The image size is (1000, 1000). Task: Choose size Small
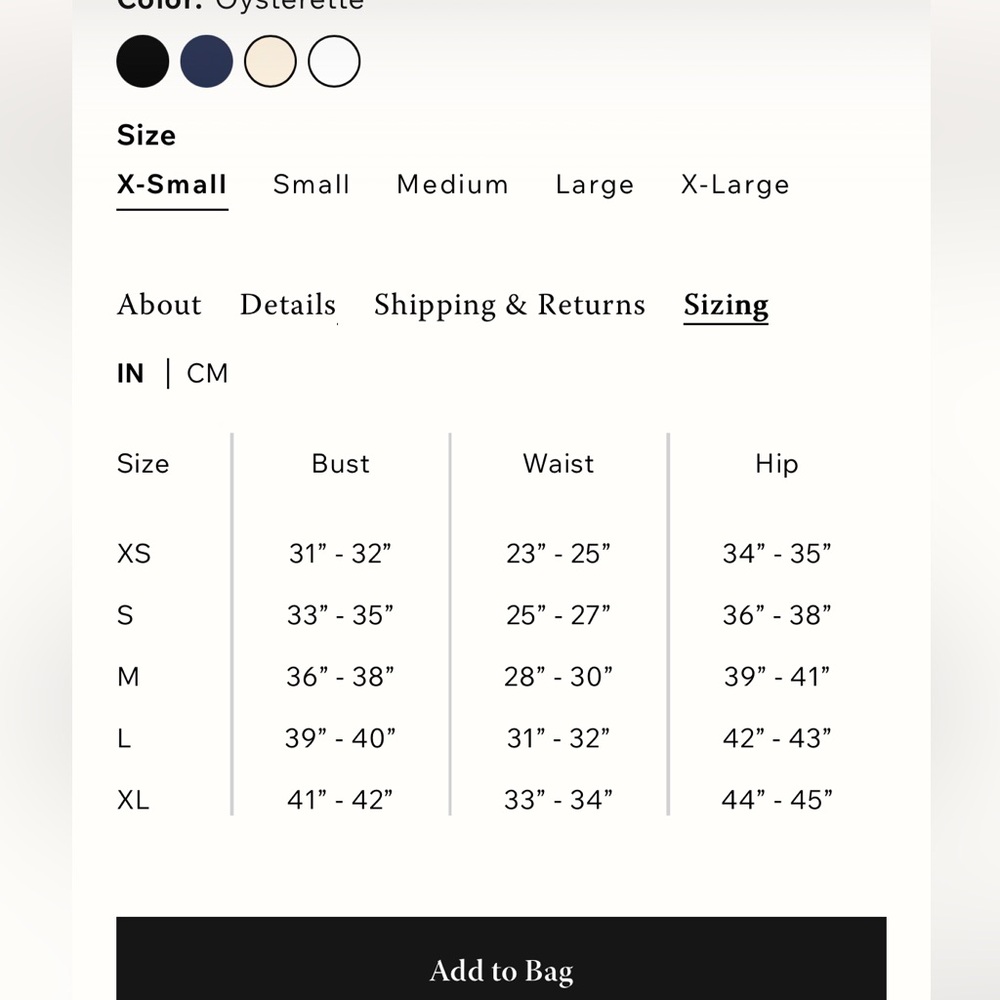311,185
